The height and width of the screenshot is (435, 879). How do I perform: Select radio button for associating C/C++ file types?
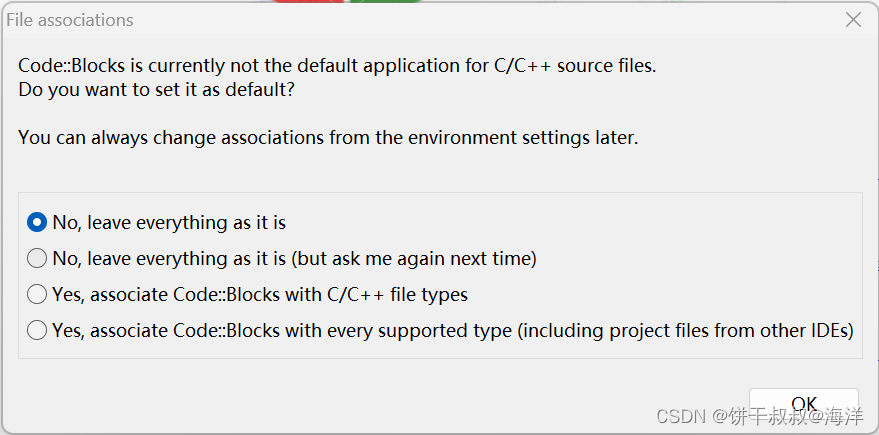pos(37,294)
